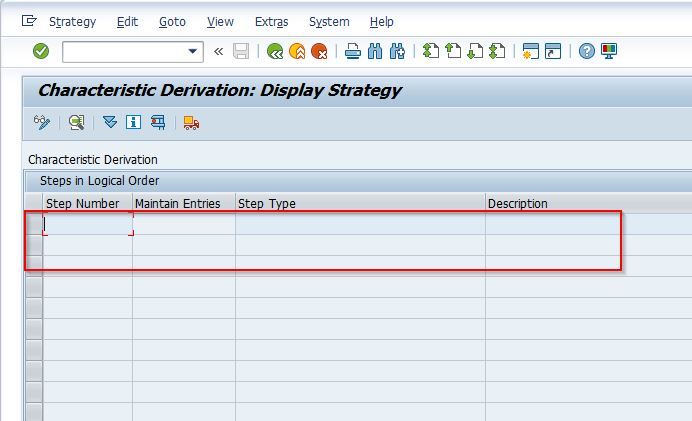Image resolution: width=692 pixels, height=421 pixels.
Task: Open the Extras menu
Action: click(x=271, y=22)
